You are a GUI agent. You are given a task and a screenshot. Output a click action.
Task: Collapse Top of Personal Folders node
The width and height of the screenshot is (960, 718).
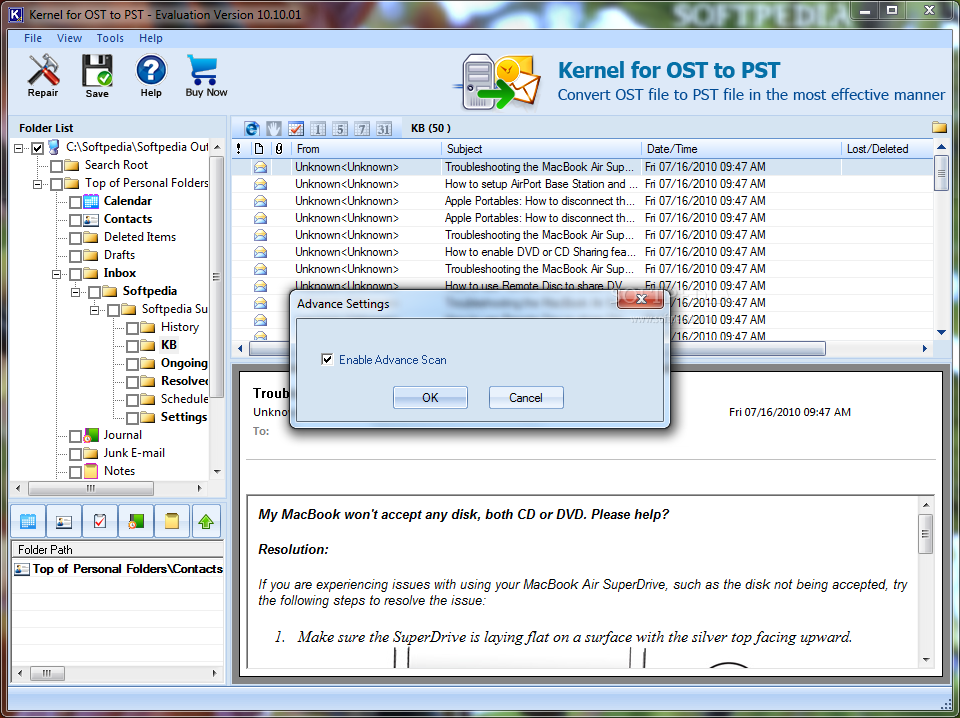coord(38,184)
